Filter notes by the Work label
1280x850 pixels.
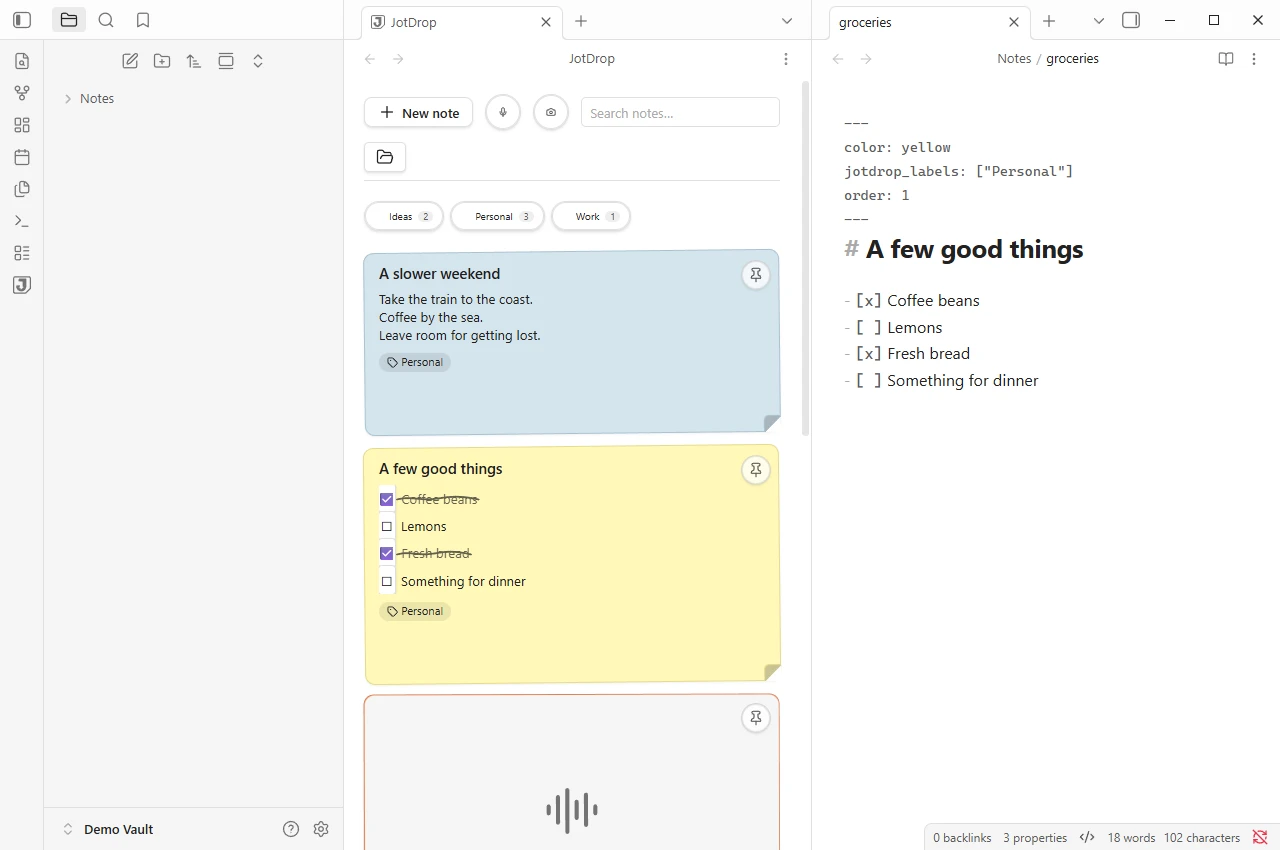coord(591,217)
